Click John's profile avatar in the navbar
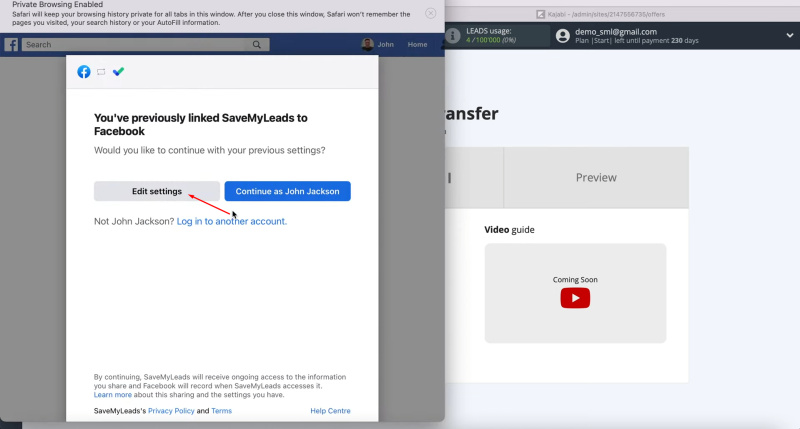Image resolution: width=800 pixels, height=429 pixels. (x=367, y=44)
